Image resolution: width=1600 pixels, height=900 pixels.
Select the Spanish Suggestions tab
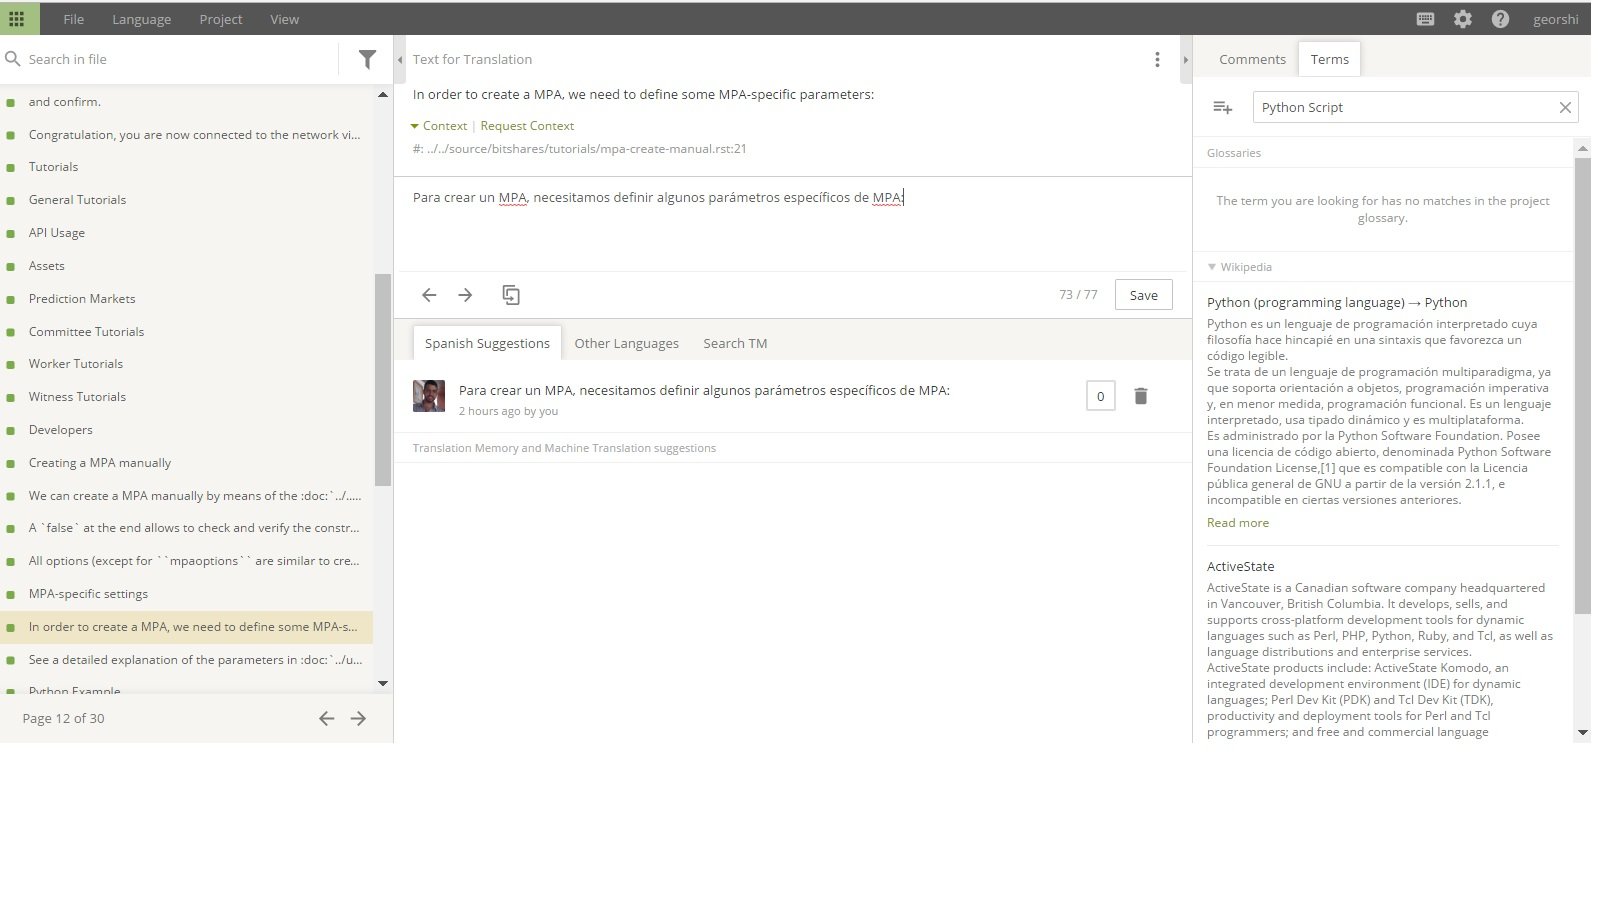point(487,343)
